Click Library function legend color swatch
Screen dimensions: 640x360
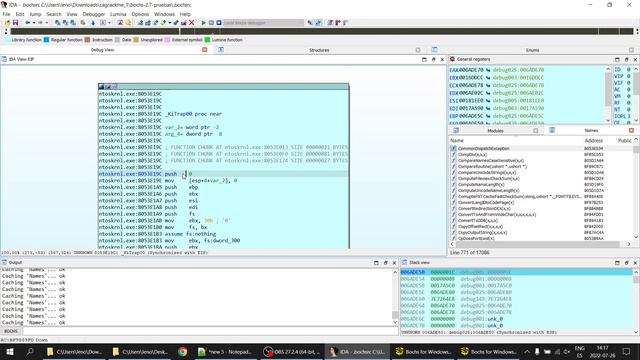(x=7, y=40)
